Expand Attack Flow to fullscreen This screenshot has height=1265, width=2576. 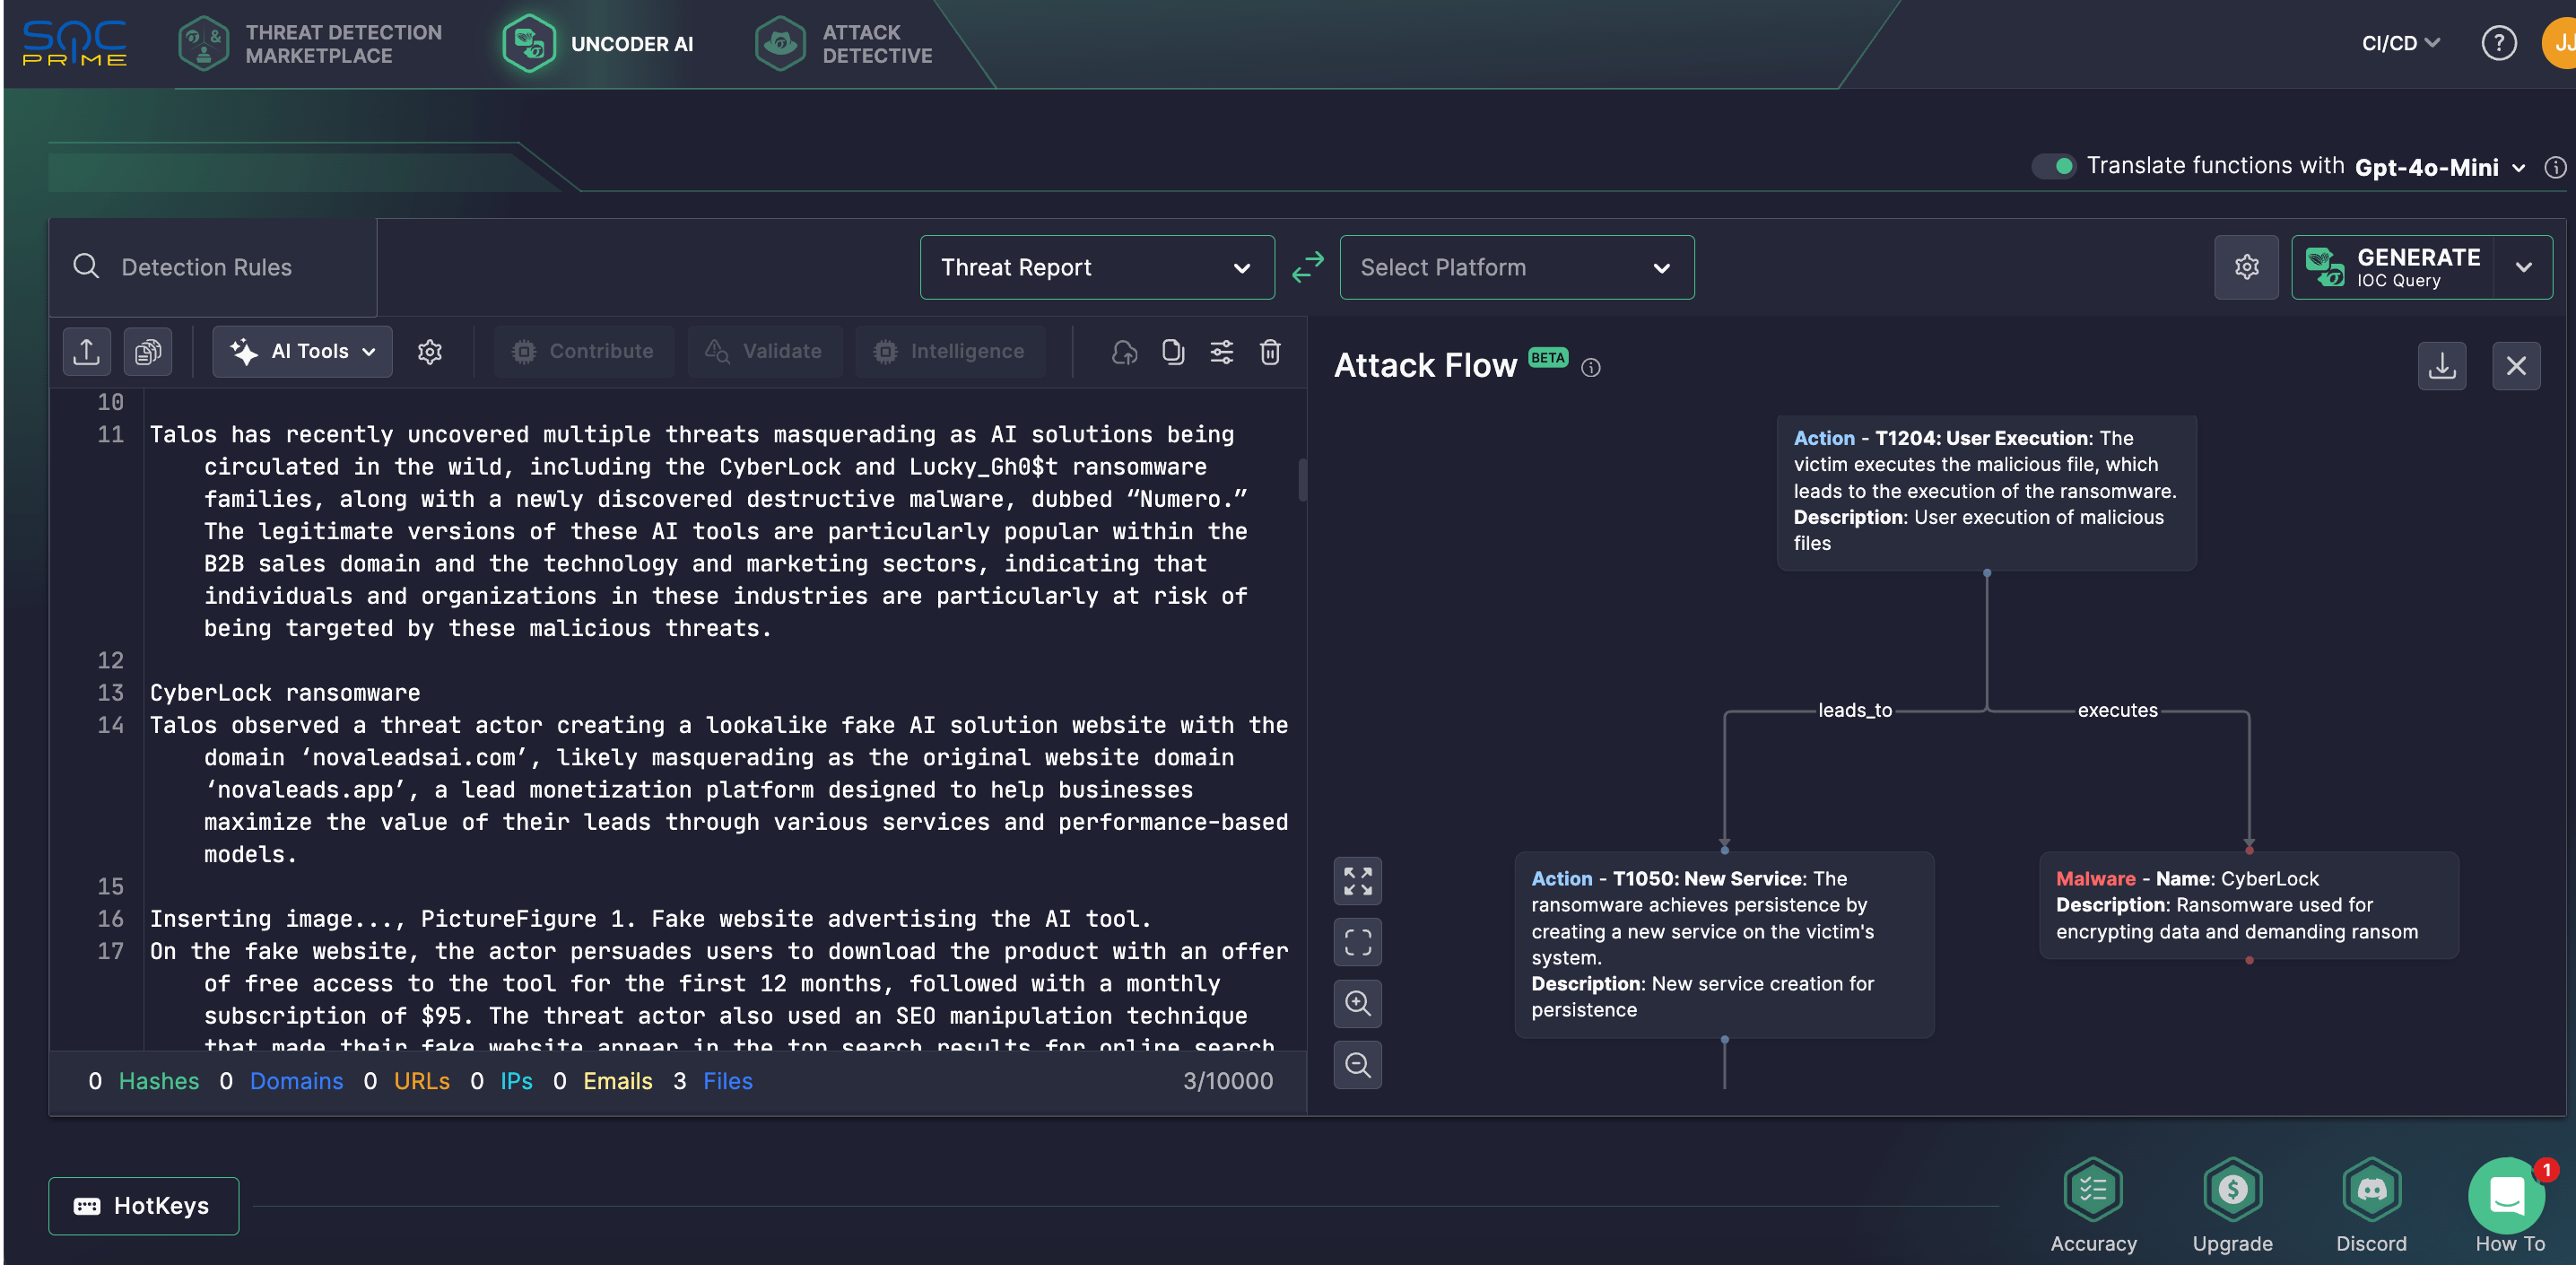point(1357,881)
